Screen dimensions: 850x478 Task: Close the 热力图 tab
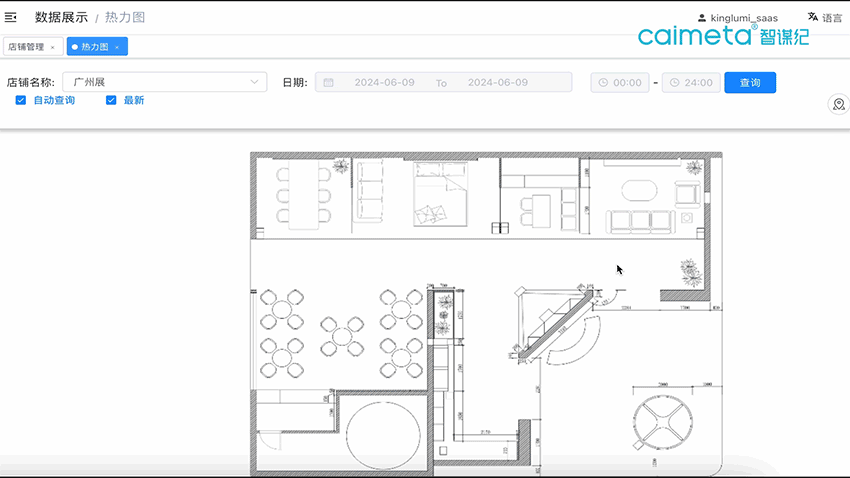(117, 47)
